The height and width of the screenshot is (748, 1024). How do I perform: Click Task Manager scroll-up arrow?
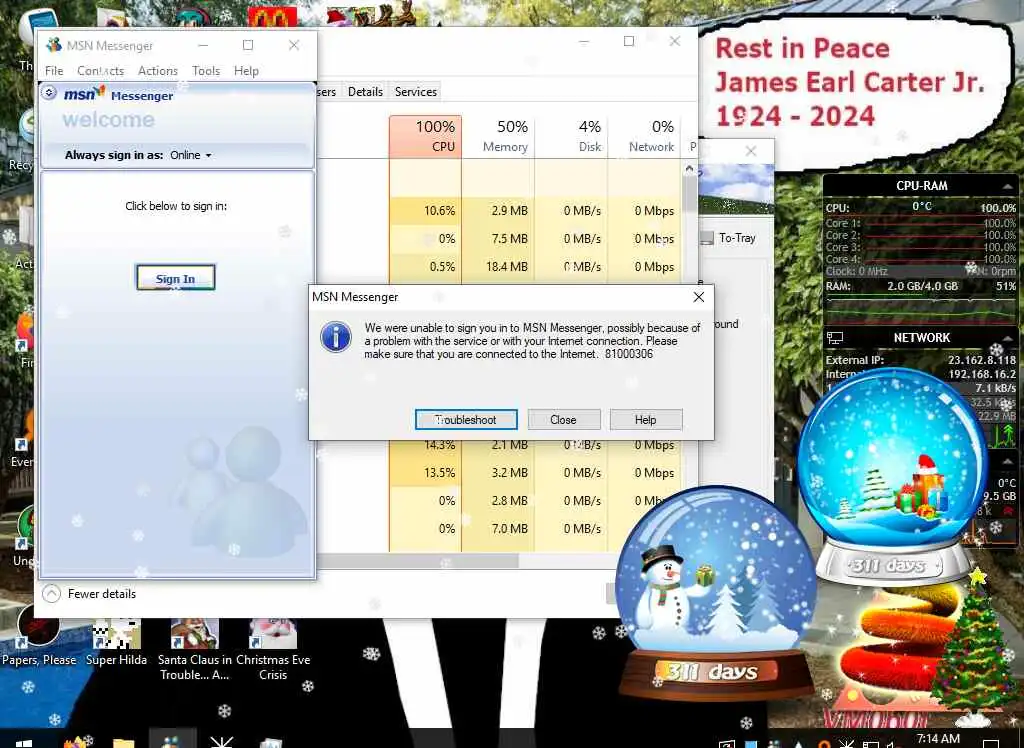coord(689,169)
